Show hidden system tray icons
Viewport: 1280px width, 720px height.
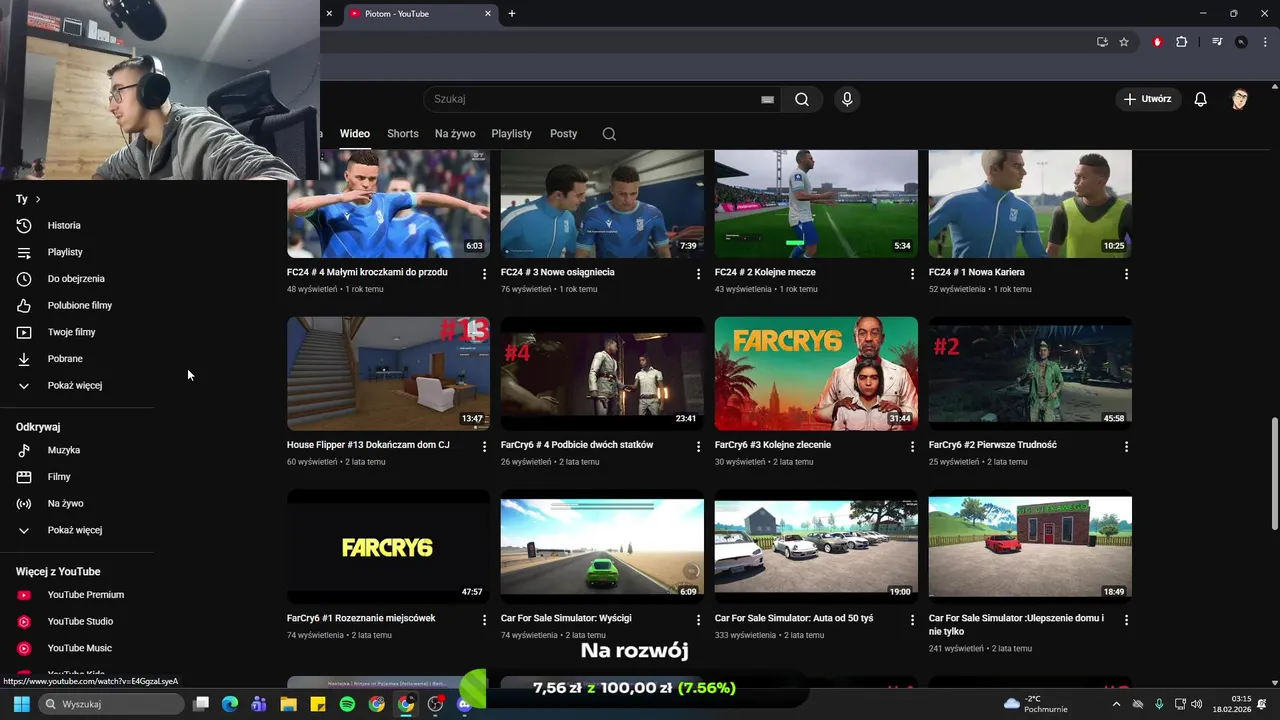1116,704
